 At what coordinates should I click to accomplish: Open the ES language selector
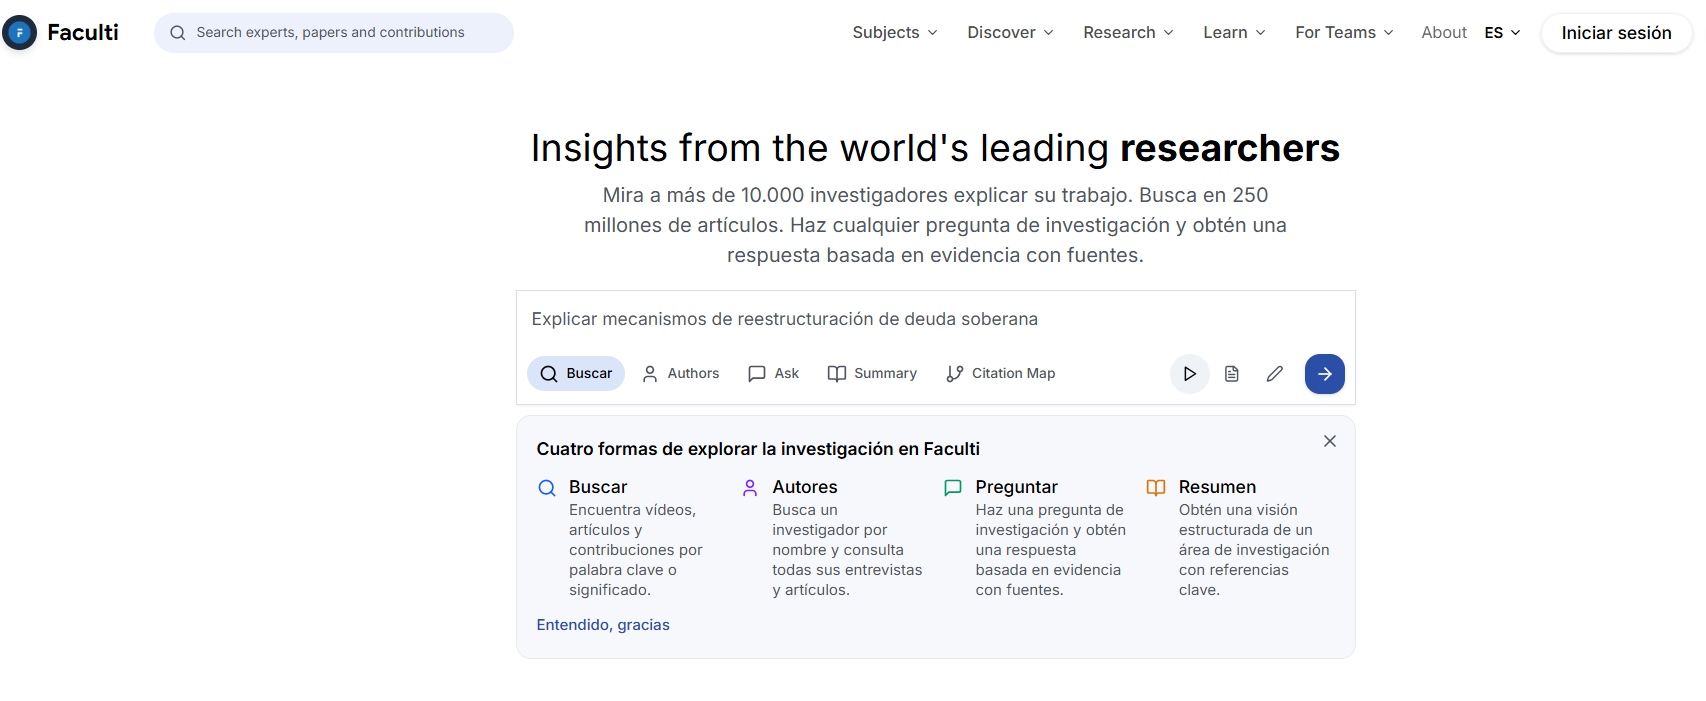tap(1502, 33)
